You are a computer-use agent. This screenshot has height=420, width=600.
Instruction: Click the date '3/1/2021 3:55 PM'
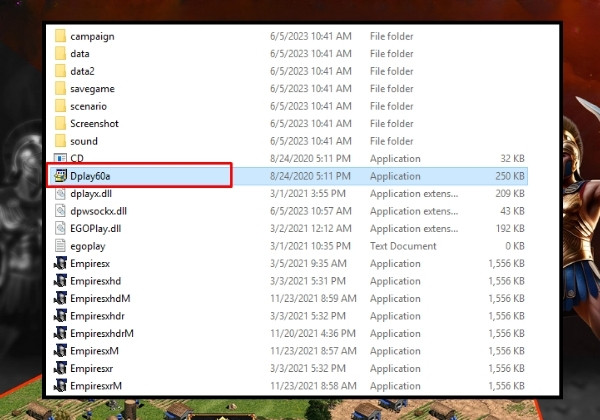[308, 194]
